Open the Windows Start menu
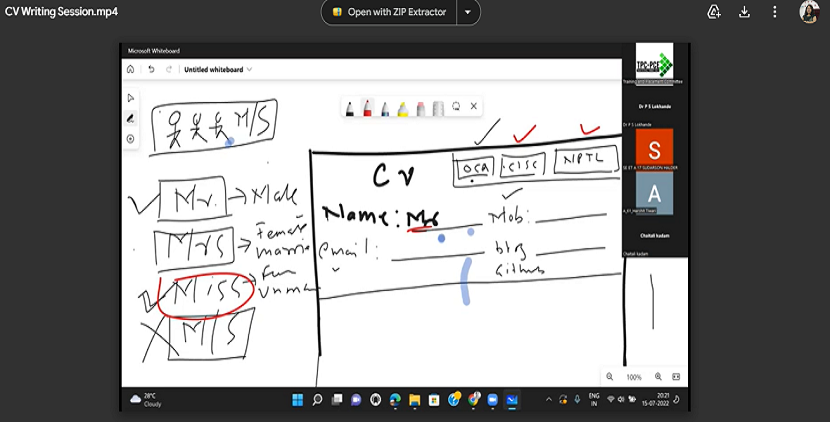This screenshot has height=422, width=830. click(298, 400)
